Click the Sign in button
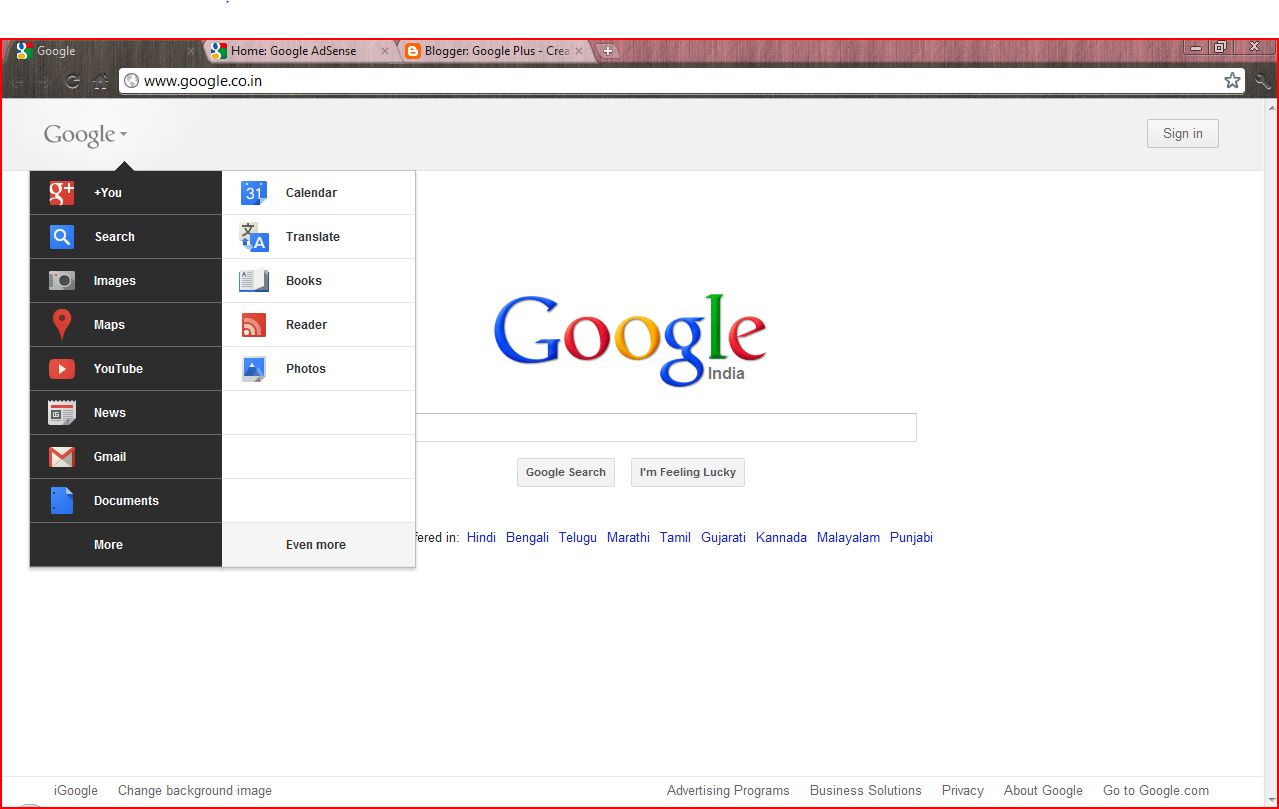 point(1181,133)
